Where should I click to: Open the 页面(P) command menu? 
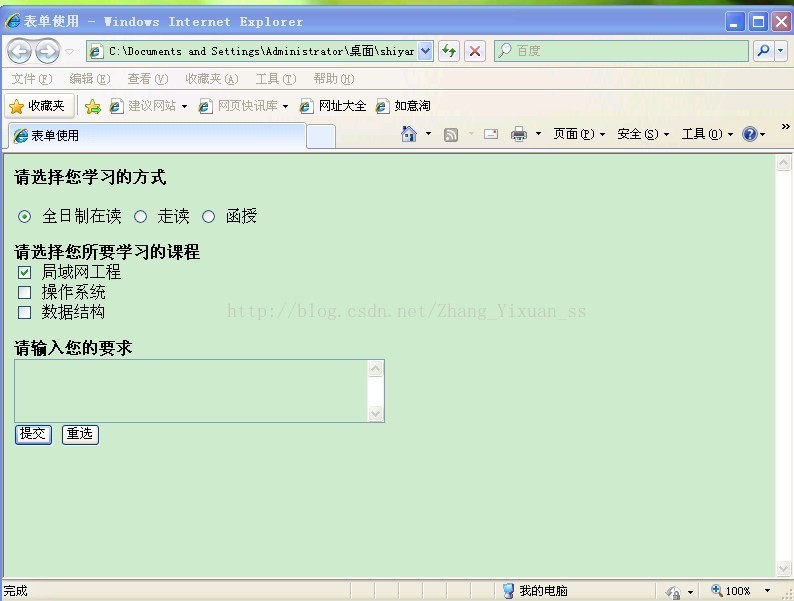tap(579, 134)
